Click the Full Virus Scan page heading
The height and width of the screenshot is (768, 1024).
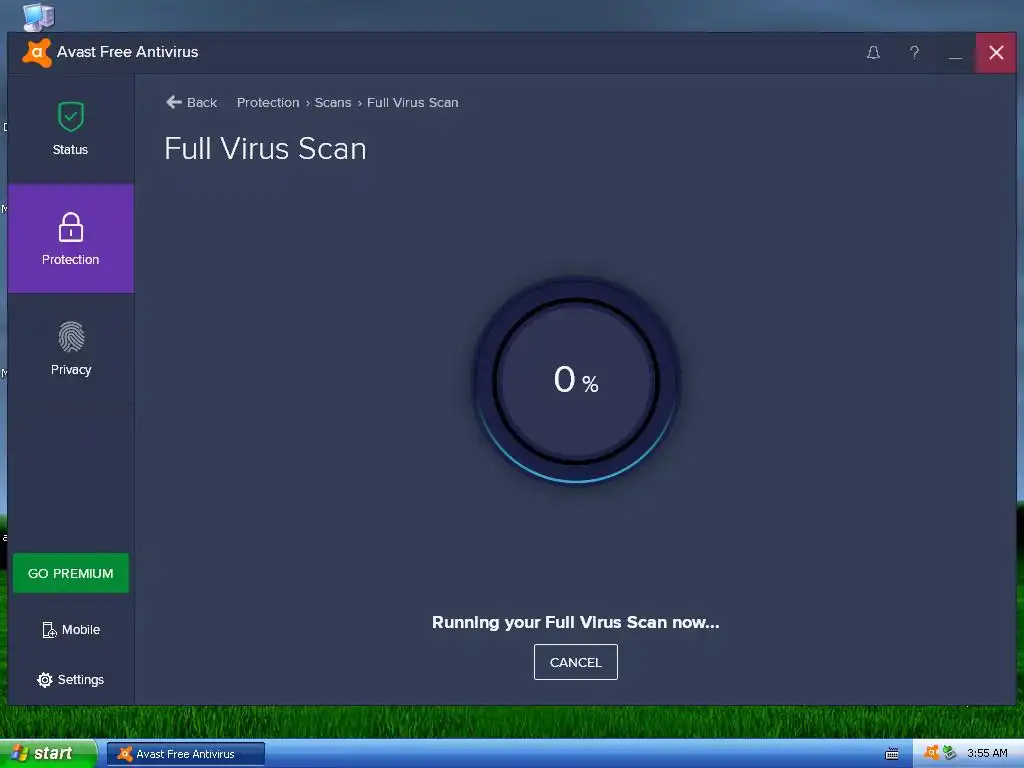click(265, 149)
